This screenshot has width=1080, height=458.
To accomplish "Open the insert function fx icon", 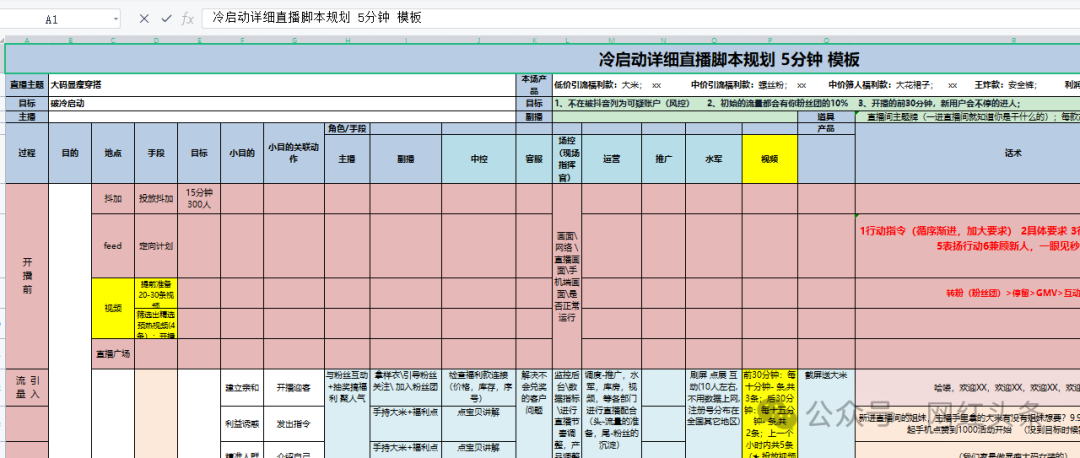I will pyautogui.click(x=188, y=18).
